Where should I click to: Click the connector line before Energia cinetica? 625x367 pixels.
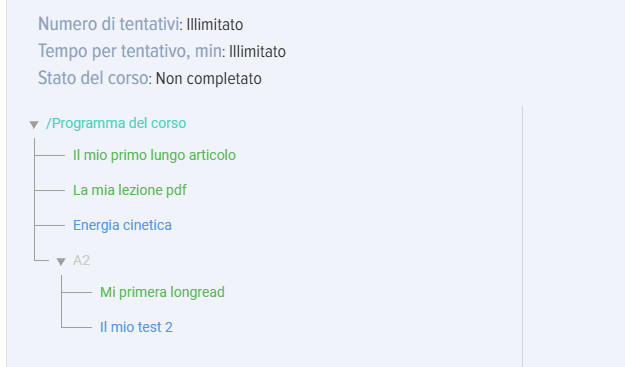click(x=49, y=226)
